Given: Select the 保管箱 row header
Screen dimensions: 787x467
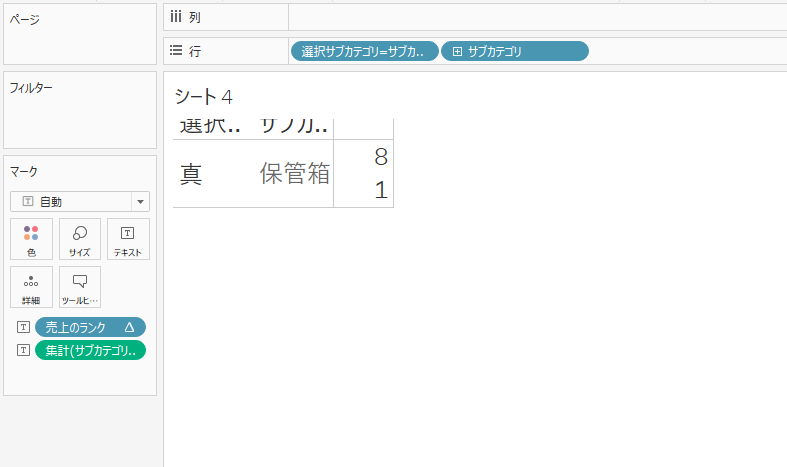Looking at the screenshot, I should [x=294, y=174].
